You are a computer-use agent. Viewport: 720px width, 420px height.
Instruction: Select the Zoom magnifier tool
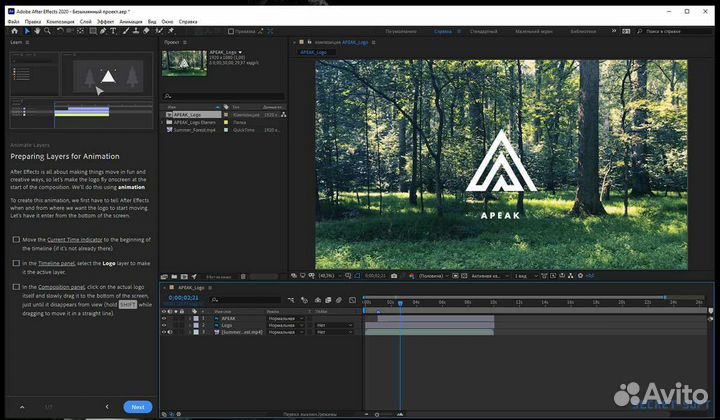(48, 31)
